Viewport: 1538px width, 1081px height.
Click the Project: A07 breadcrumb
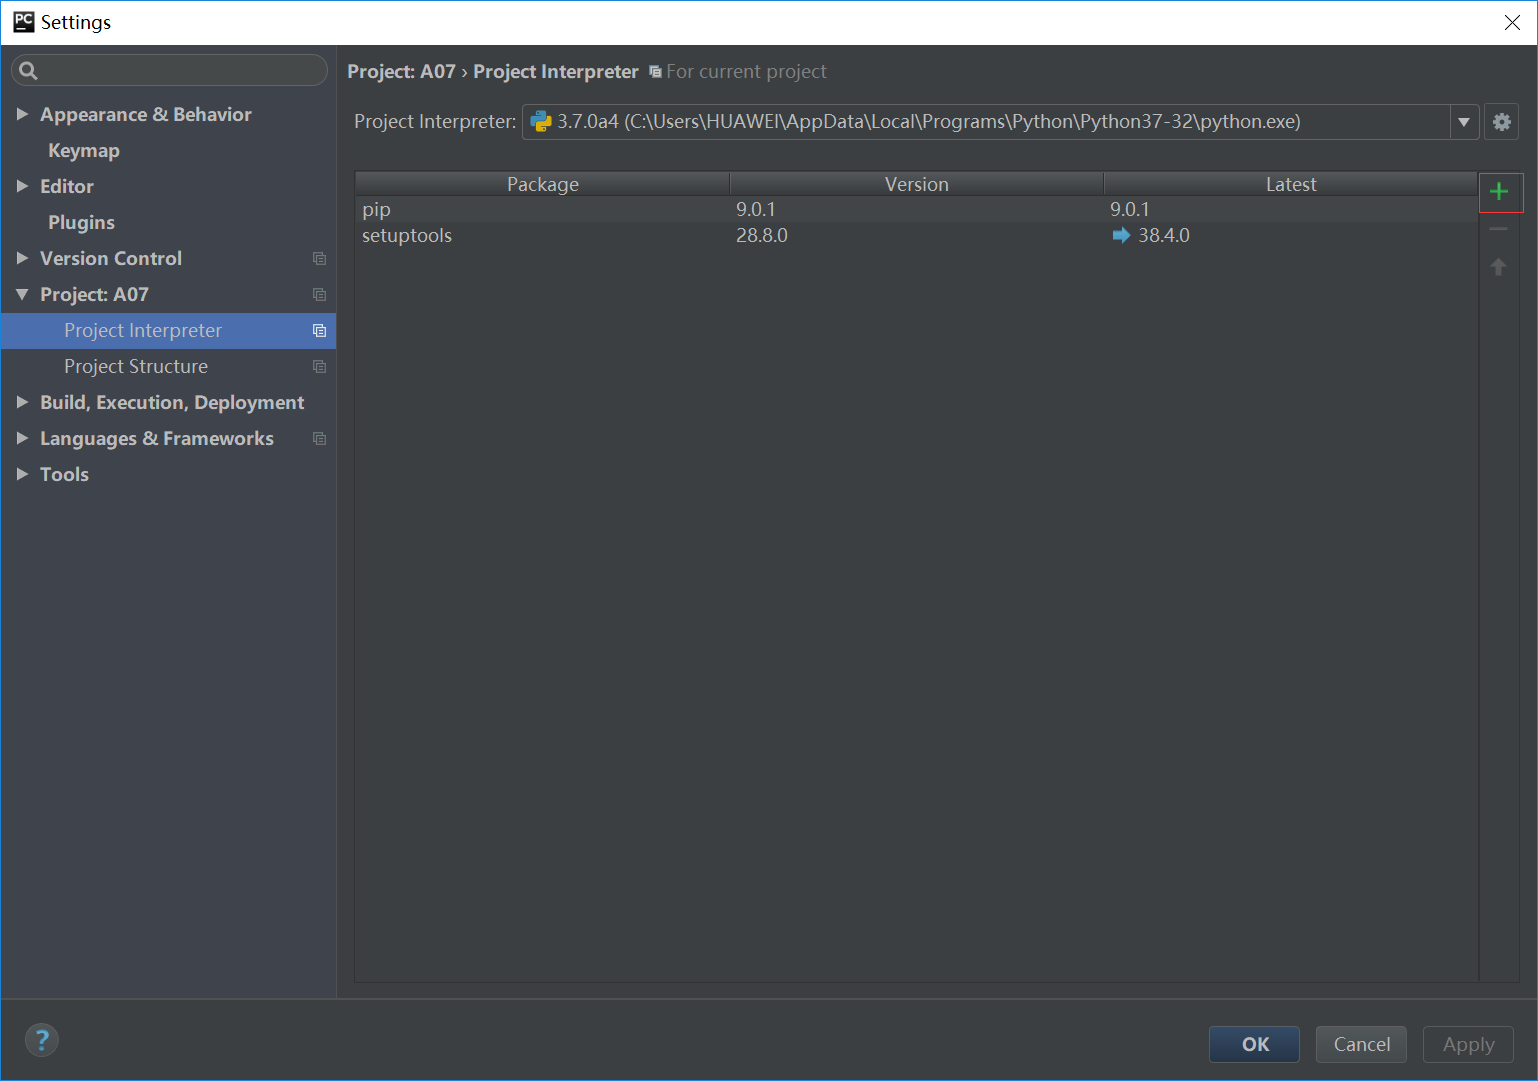pyautogui.click(x=401, y=71)
